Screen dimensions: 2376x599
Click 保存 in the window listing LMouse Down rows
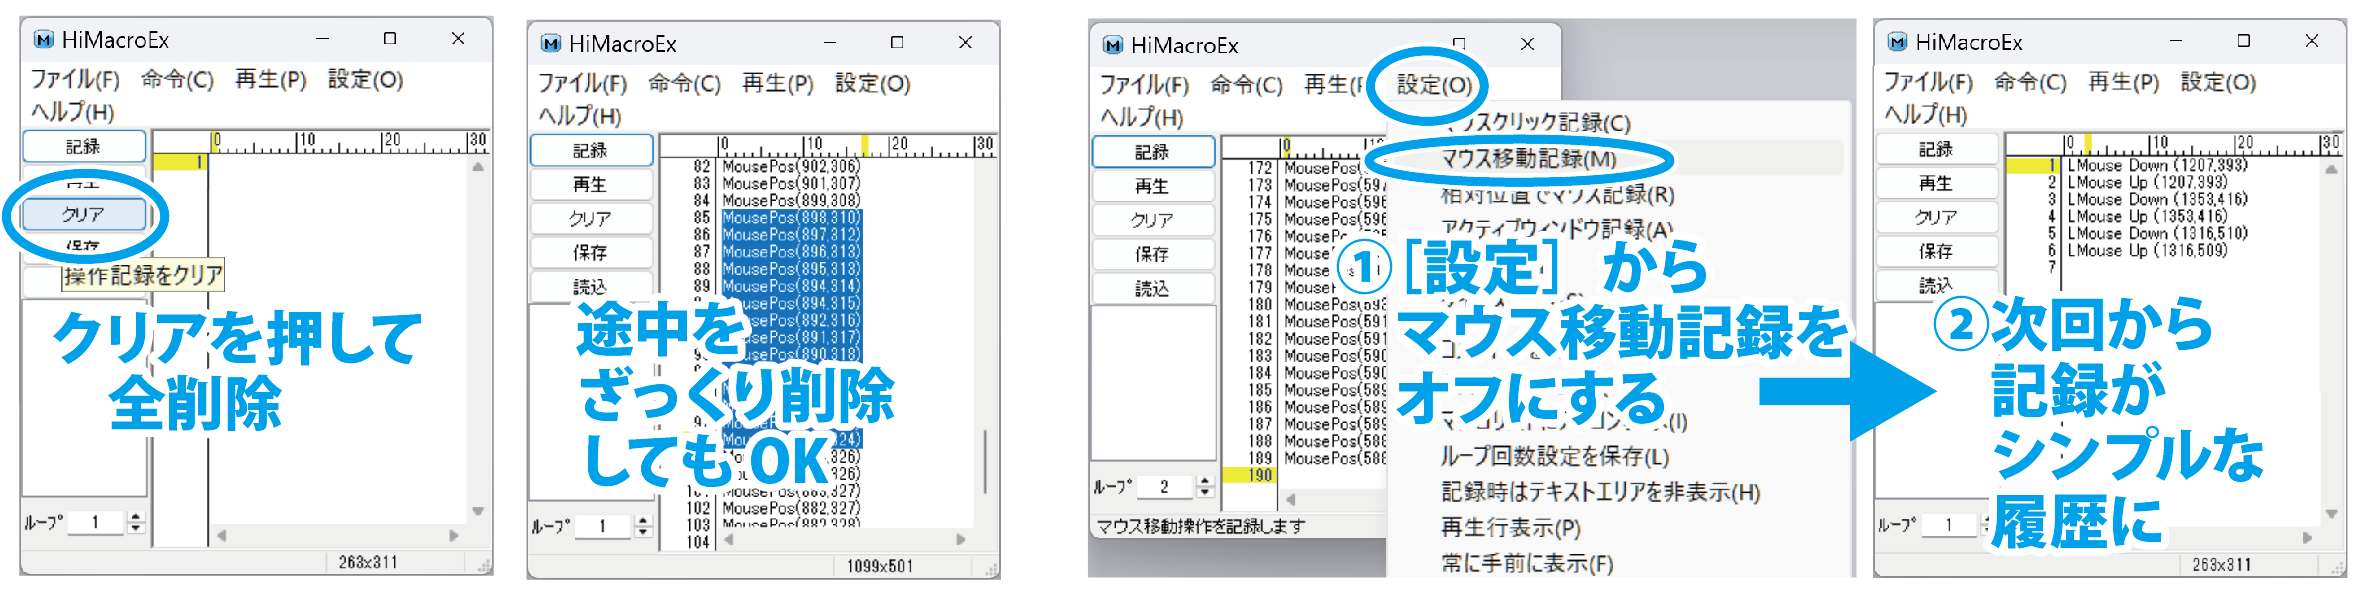[x=1937, y=251]
